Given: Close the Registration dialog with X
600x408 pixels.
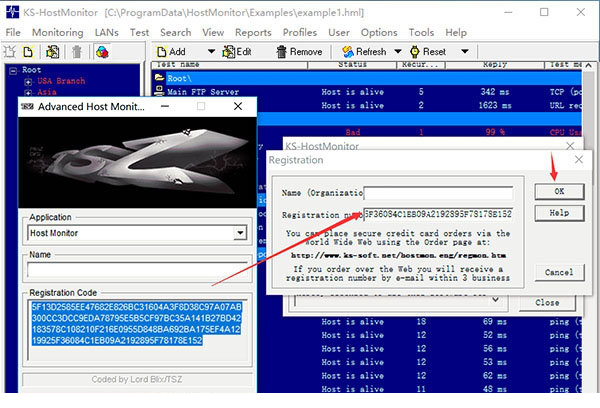Looking at the screenshot, I should click(579, 160).
